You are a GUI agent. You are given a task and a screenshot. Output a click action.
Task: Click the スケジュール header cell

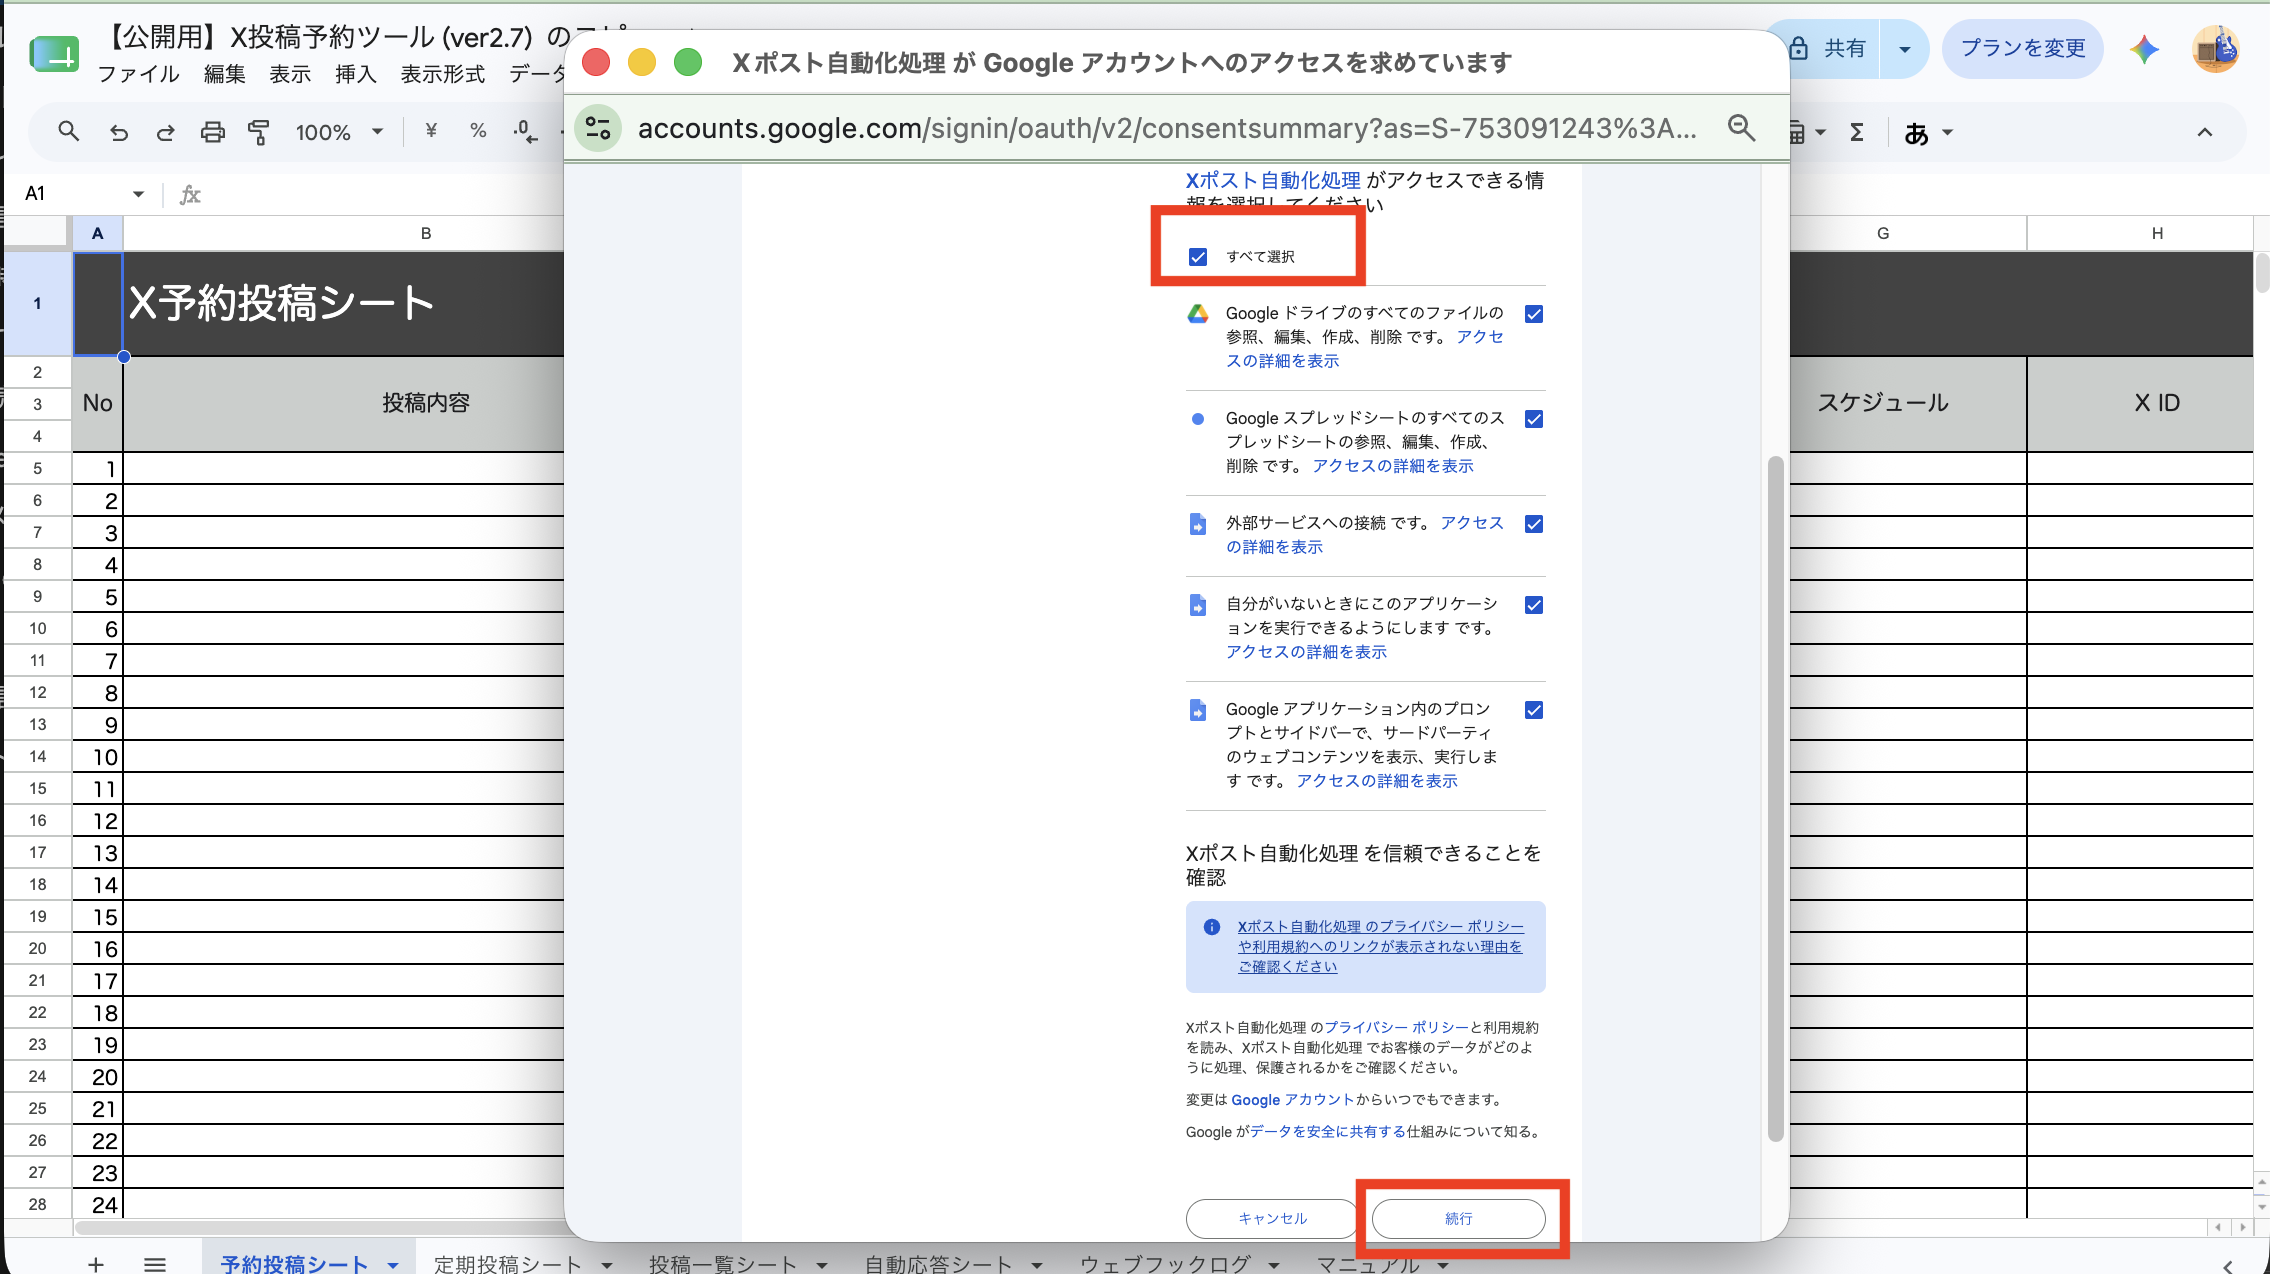(1883, 403)
